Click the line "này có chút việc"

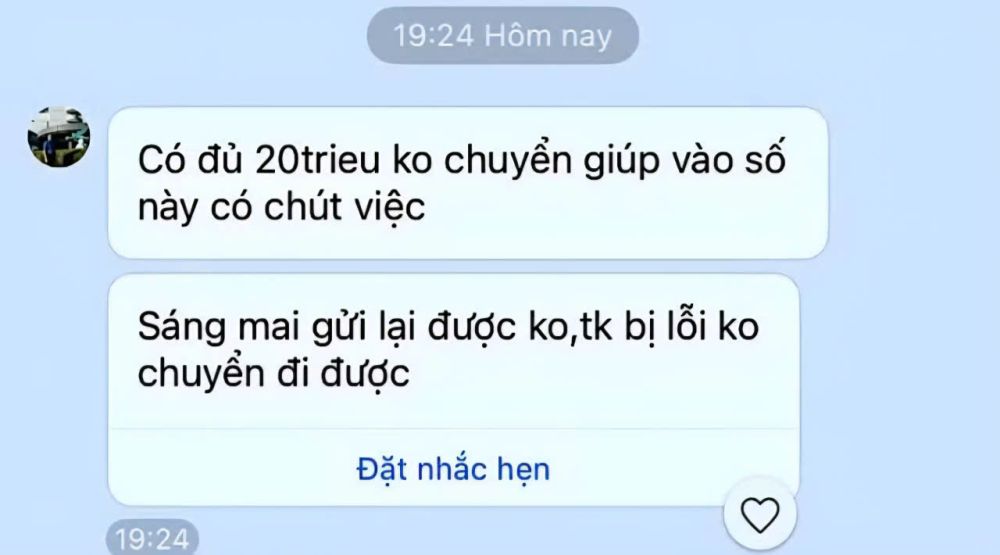(281, 207)
